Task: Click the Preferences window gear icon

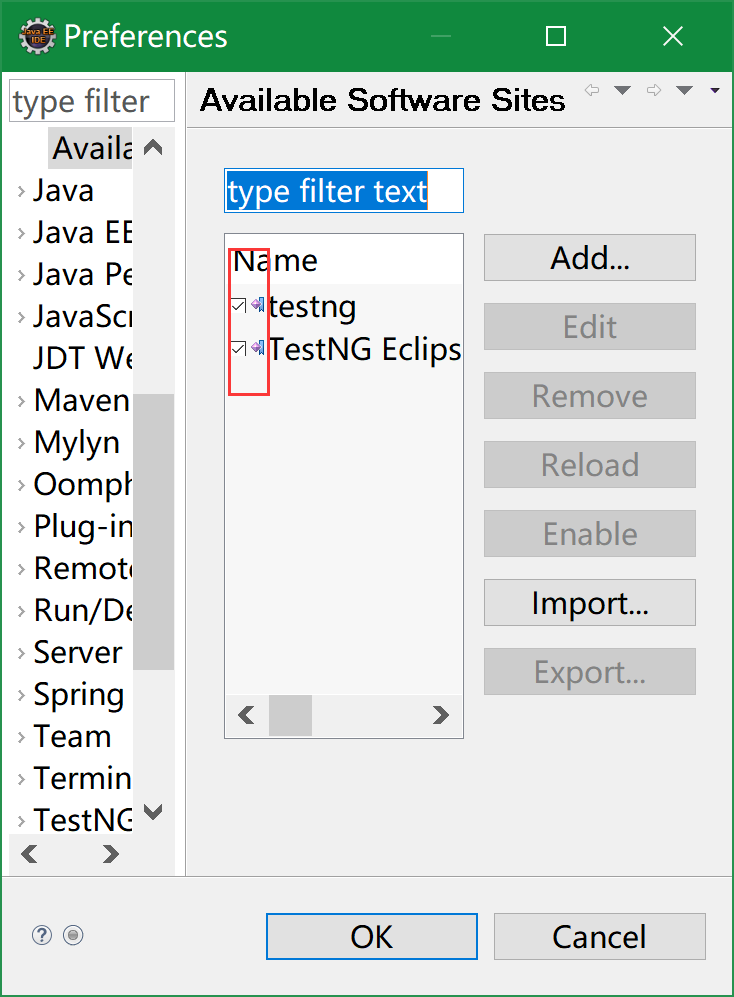Action: [x=38, y=36]
